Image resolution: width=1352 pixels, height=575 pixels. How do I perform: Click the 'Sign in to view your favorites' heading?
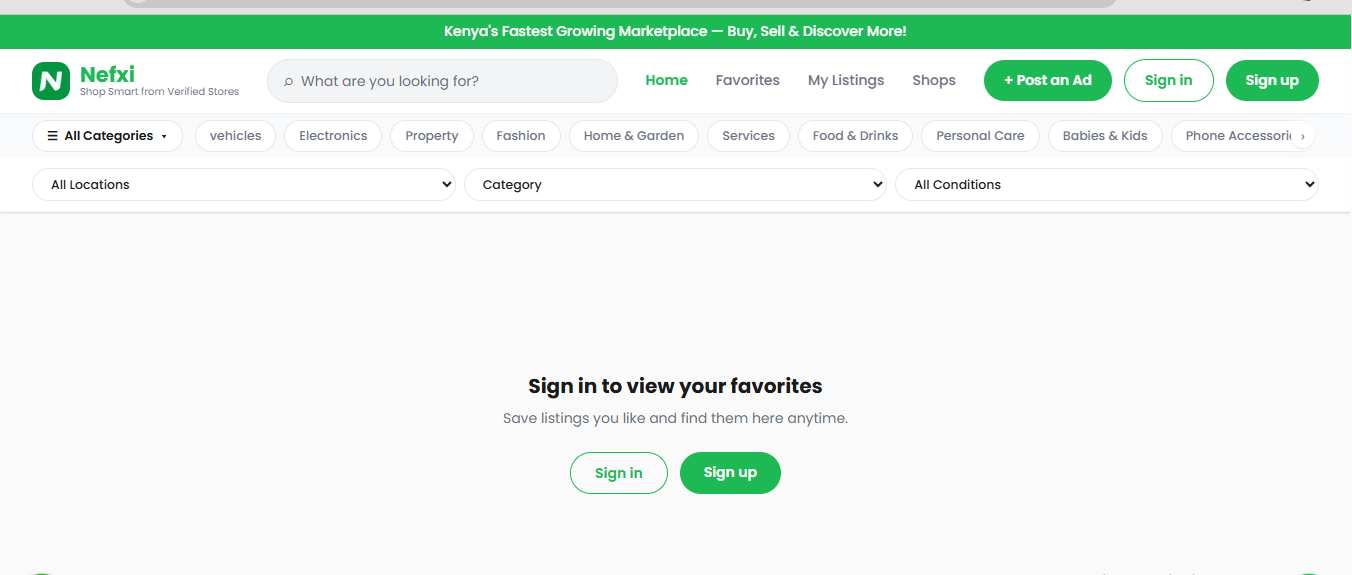(x=675, y=386)
